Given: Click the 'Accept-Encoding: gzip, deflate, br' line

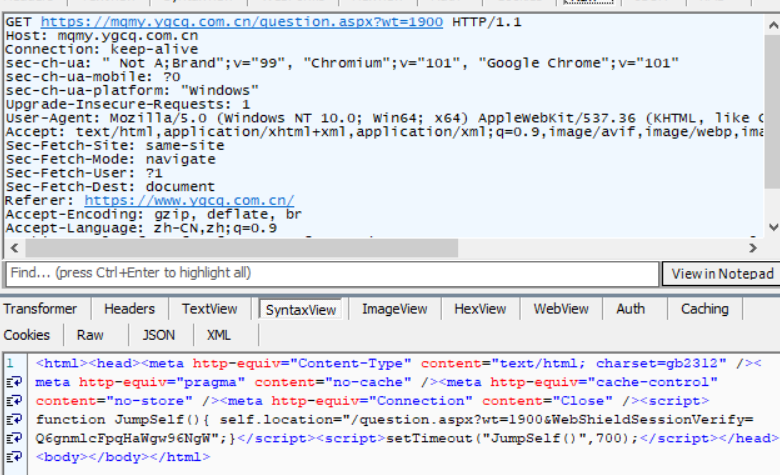Looking at the screenshot, I should (153, 214).
